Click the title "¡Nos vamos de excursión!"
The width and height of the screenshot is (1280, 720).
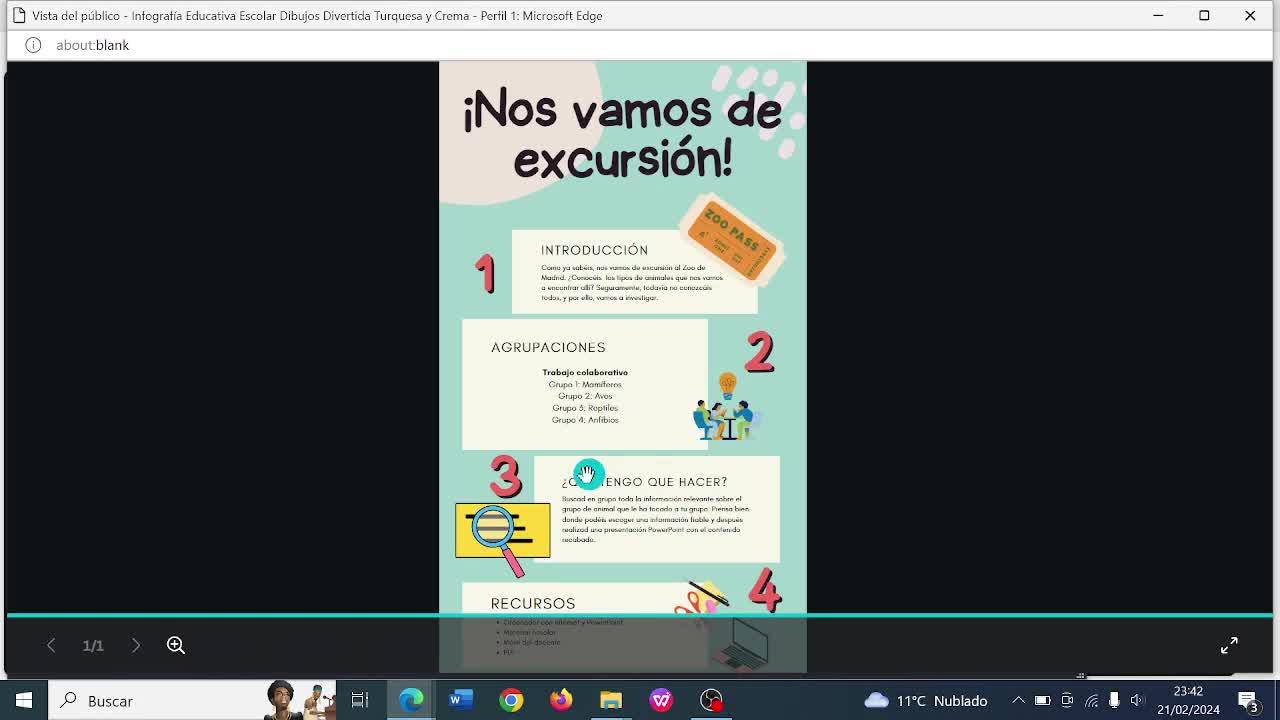point(622,134)
